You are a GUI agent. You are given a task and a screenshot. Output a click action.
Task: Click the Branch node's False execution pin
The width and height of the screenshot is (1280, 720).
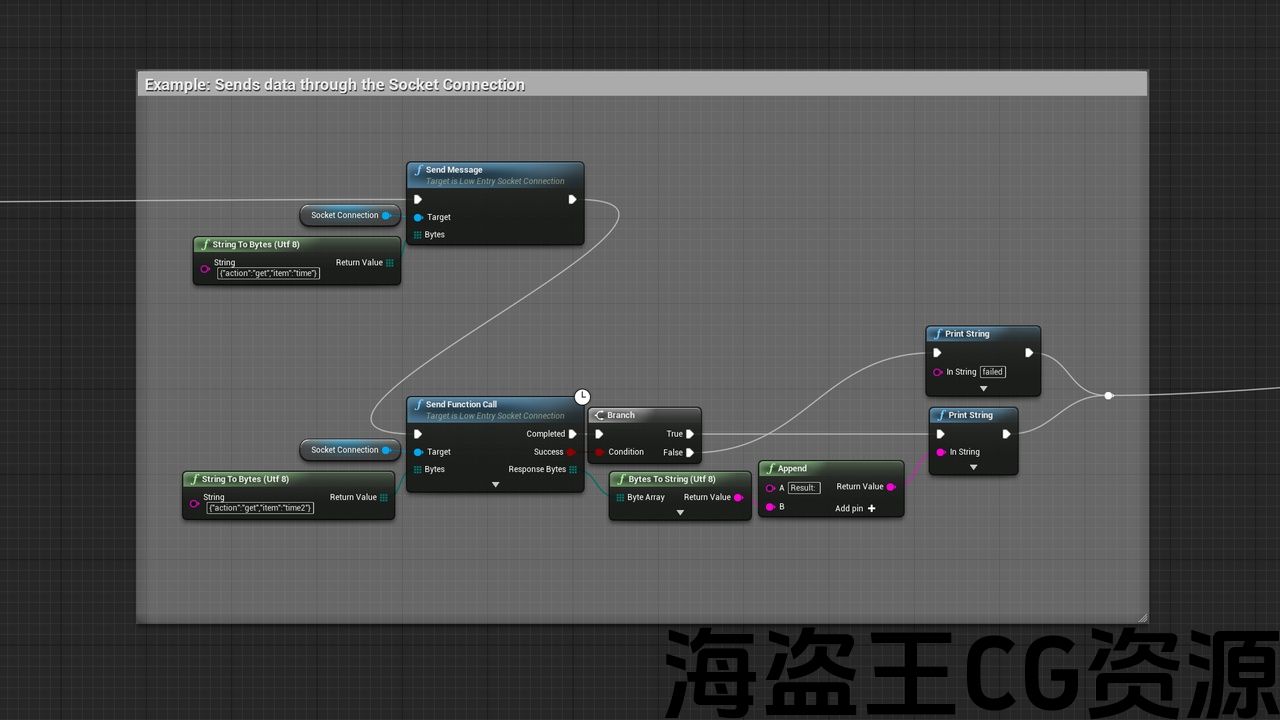coord(690,452)
